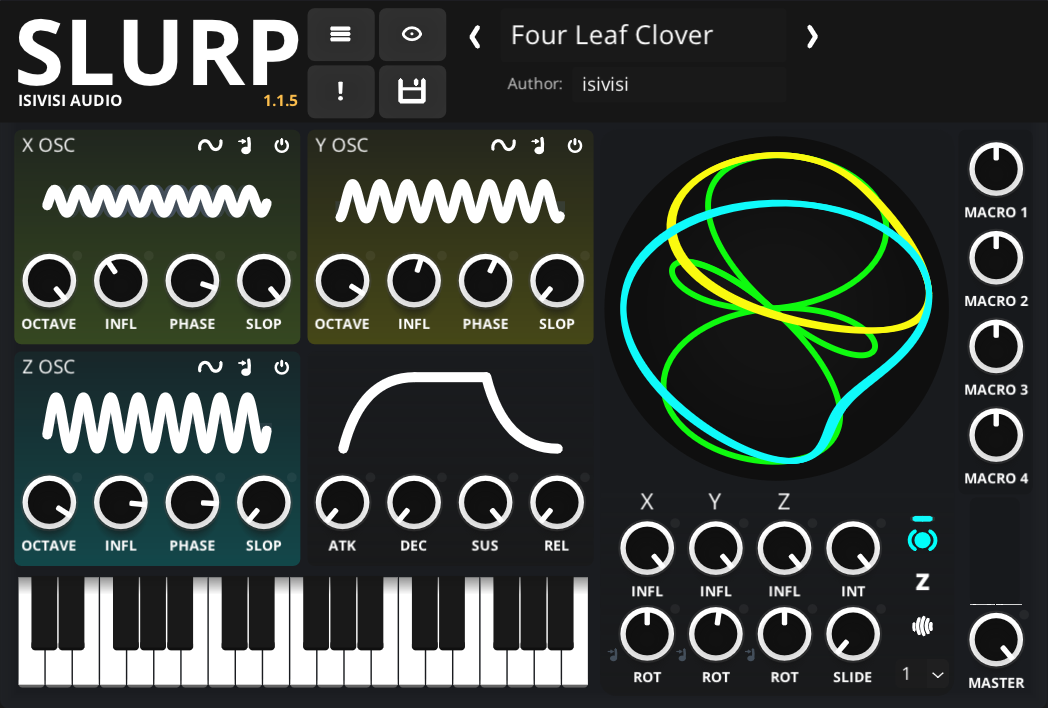Click Z OSC PHASE knob
The width and height of the screenshot is (1048, 708).
[x=192, y=503]
